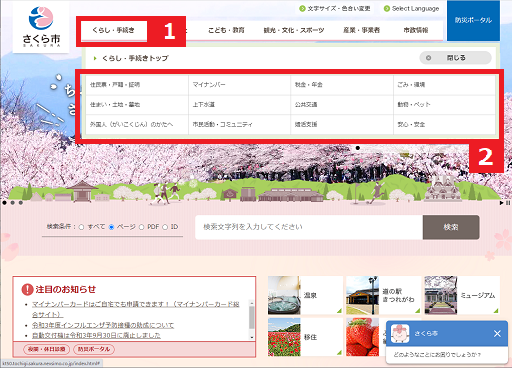Screen dimensions: 512x368
Task: Open the 市政情報 navigation tab
Action: pyautogui.click(x=416, y=30)
